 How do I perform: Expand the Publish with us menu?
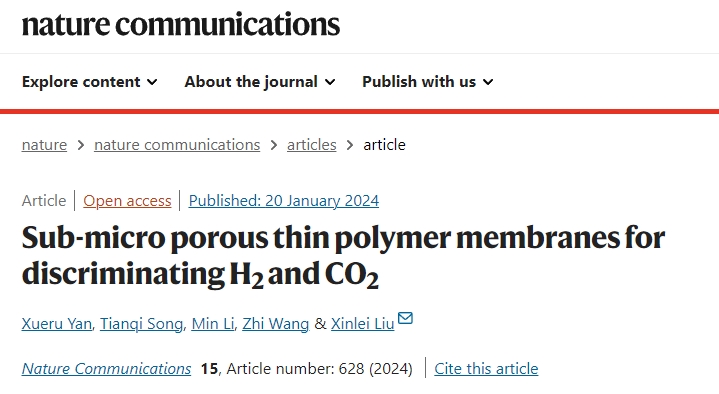tap(428, 82)
